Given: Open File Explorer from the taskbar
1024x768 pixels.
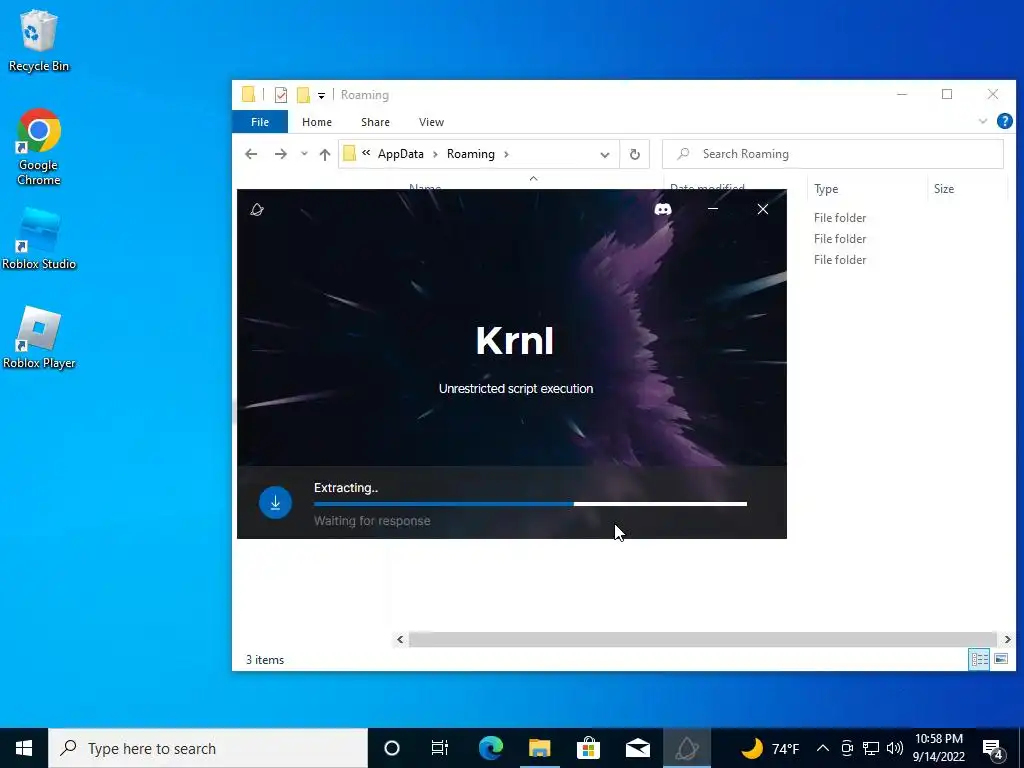Looking at the screenshot, I should click(x=539, y=748).
